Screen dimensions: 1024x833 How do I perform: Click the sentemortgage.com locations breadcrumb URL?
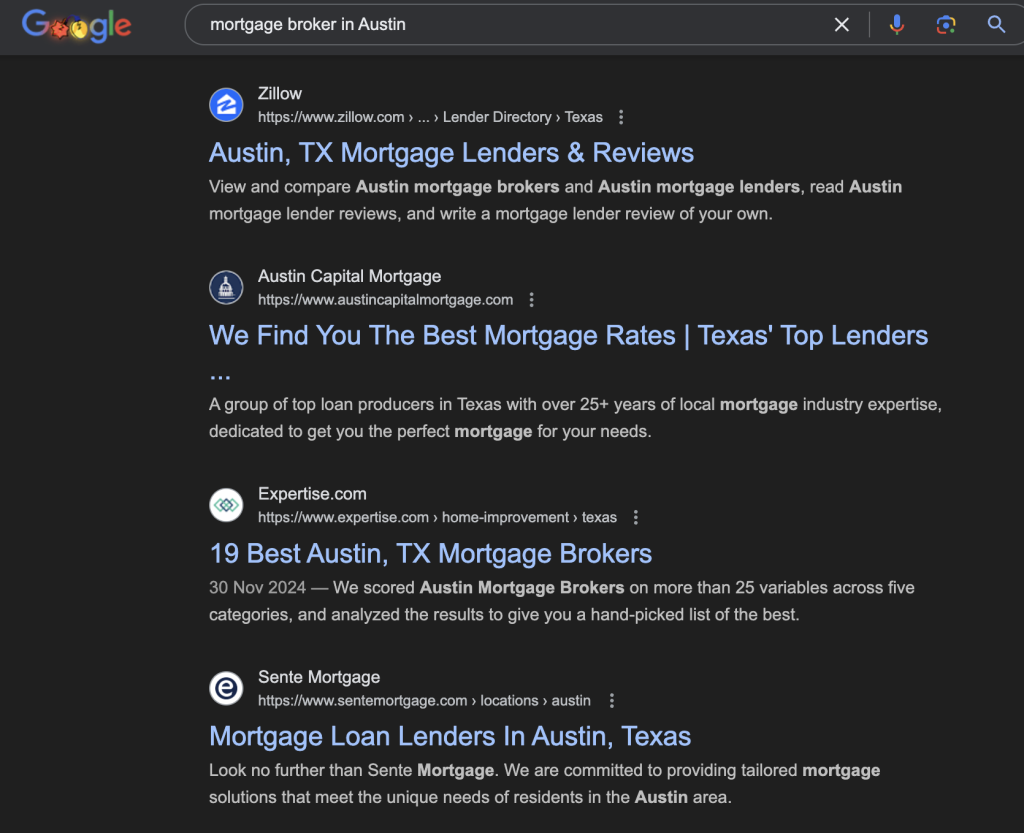click(x=424, y=701)
